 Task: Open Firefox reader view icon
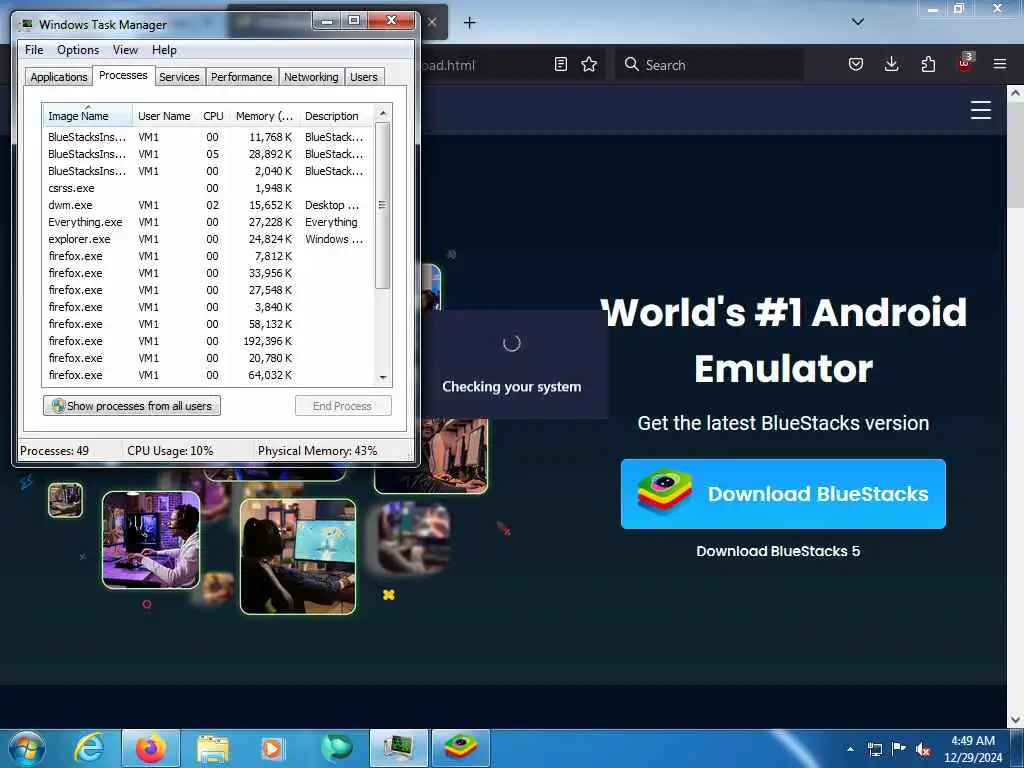coord(560,64)
